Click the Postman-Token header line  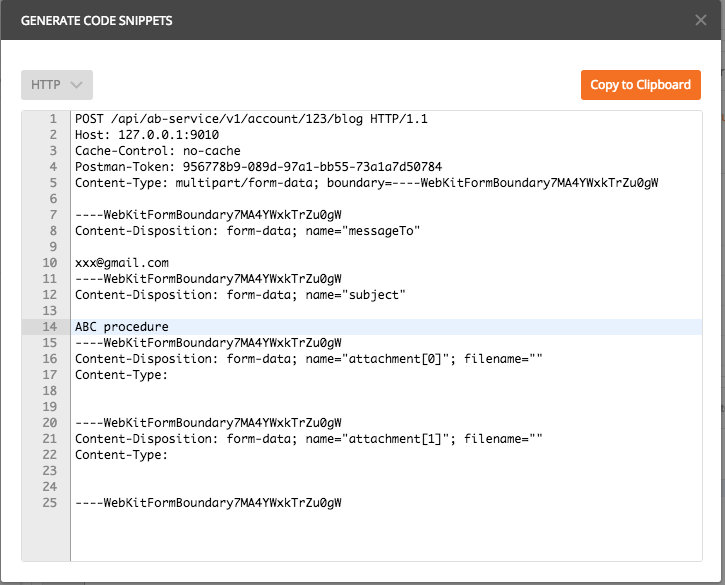pyautogui.click(x=258, y=167)
